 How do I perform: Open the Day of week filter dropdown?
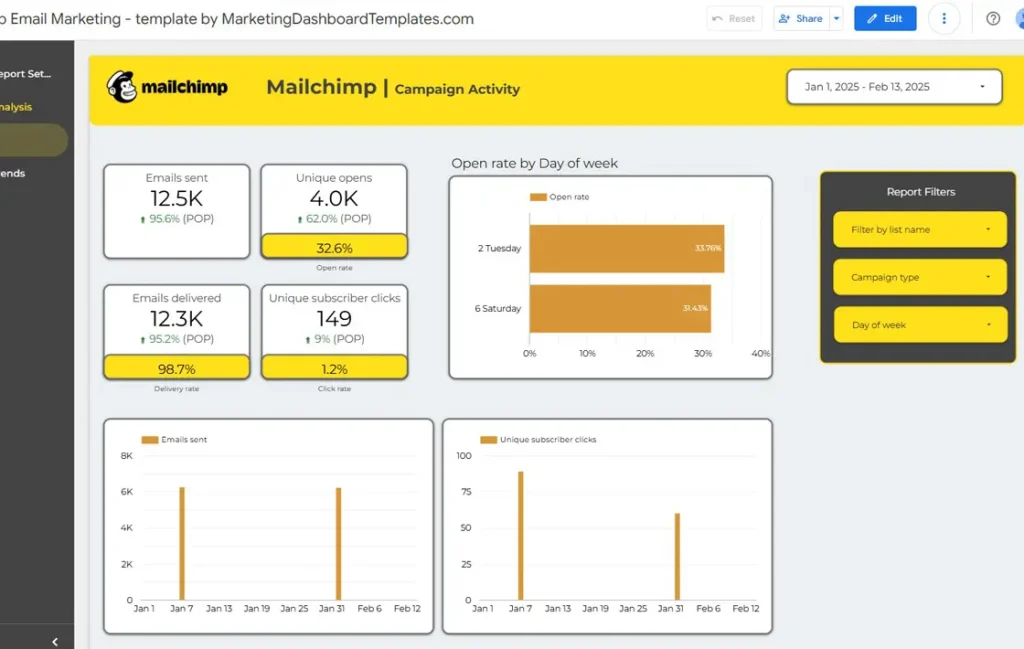tap(920, 324)
